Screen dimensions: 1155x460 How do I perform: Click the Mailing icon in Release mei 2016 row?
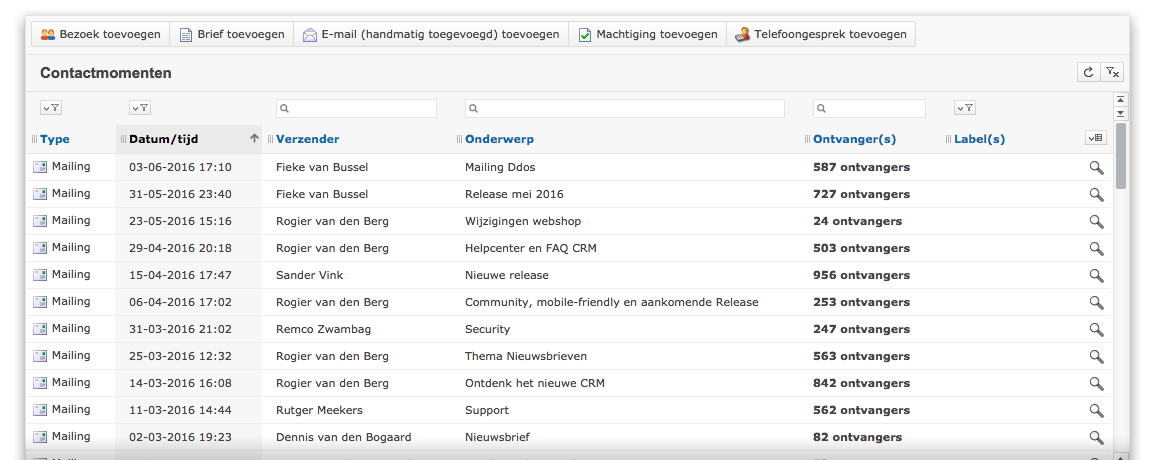[x=40, y=194]
